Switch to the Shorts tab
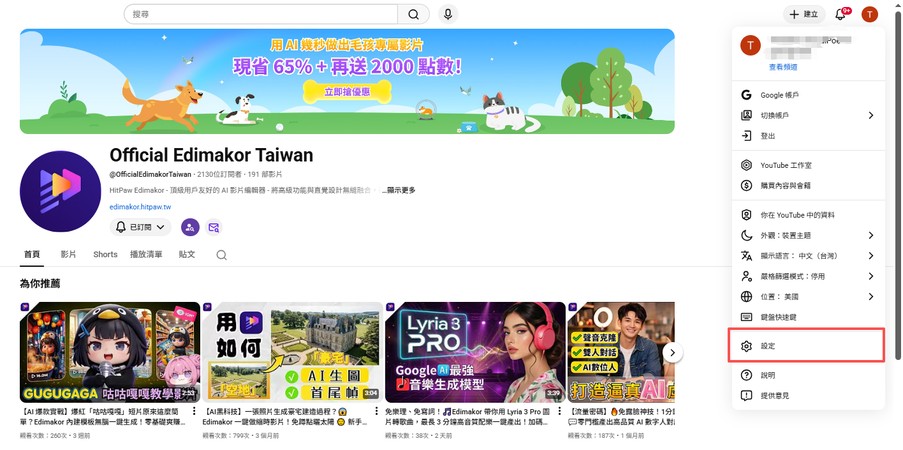Image resolution: width=903 pixels, height=450 pixels. pos(105,254)
